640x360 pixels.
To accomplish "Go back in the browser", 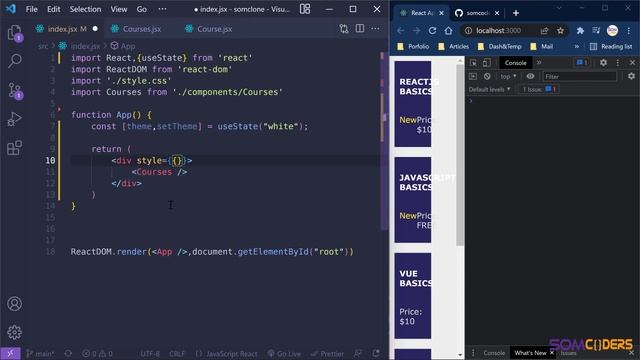I will [401, 31].
